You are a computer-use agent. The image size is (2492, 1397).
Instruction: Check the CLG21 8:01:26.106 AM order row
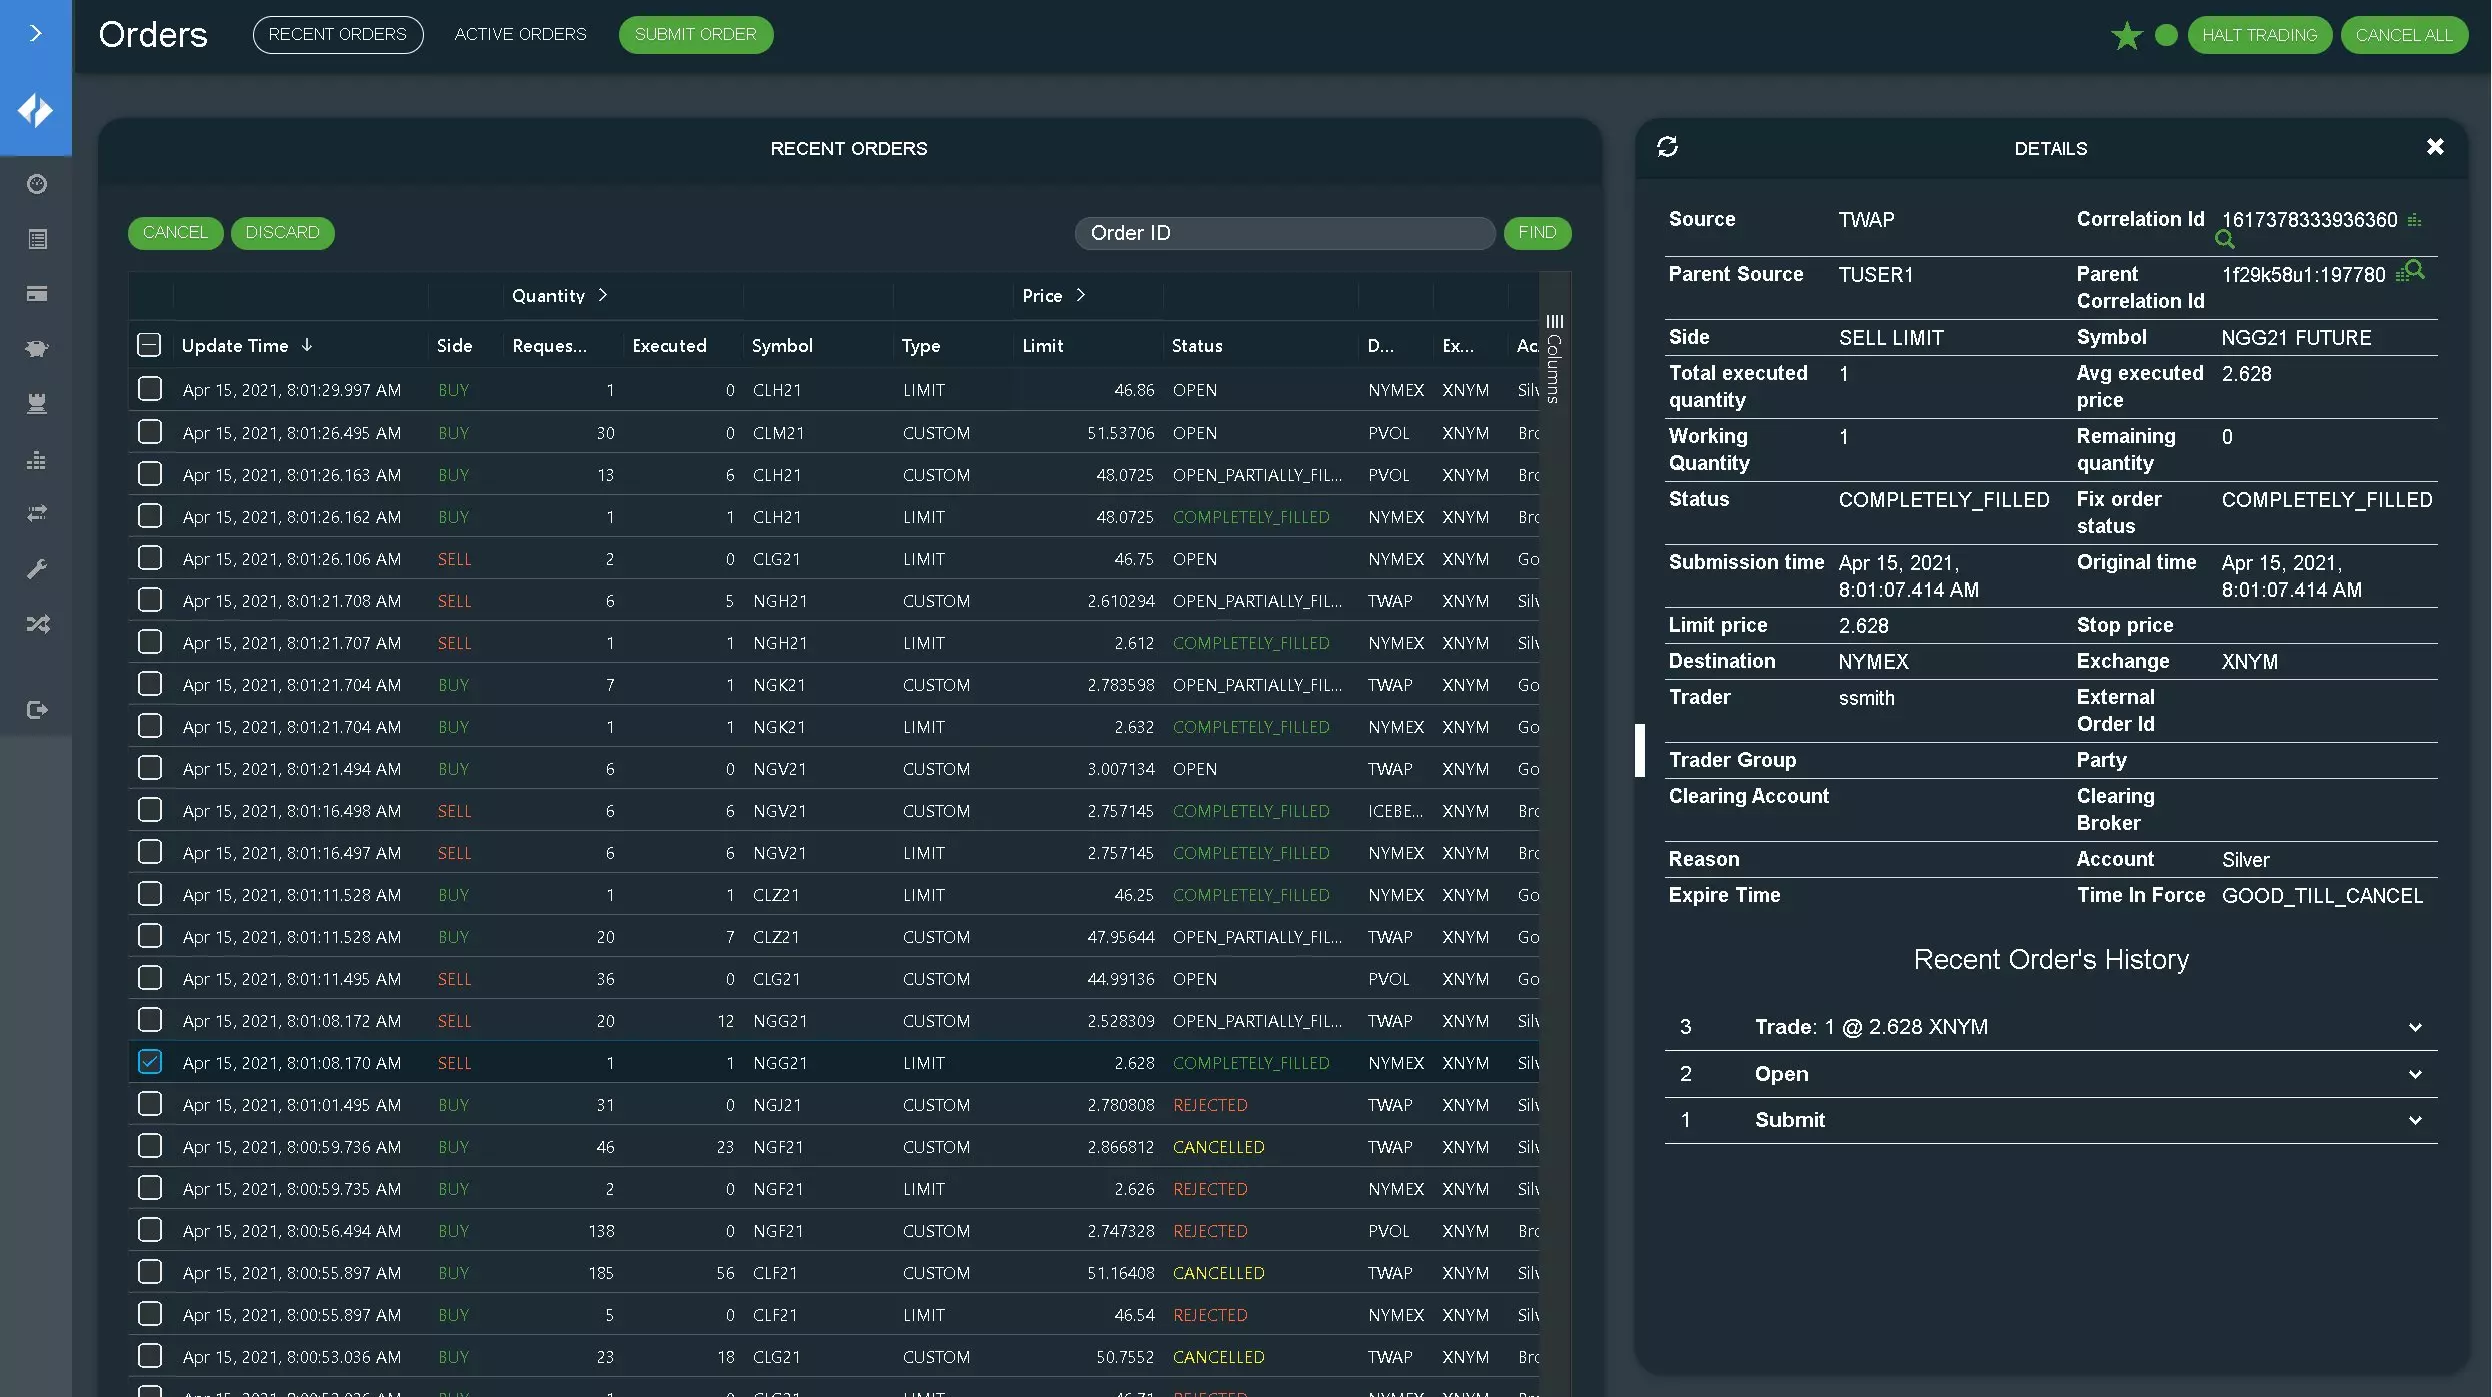[150, 558]
